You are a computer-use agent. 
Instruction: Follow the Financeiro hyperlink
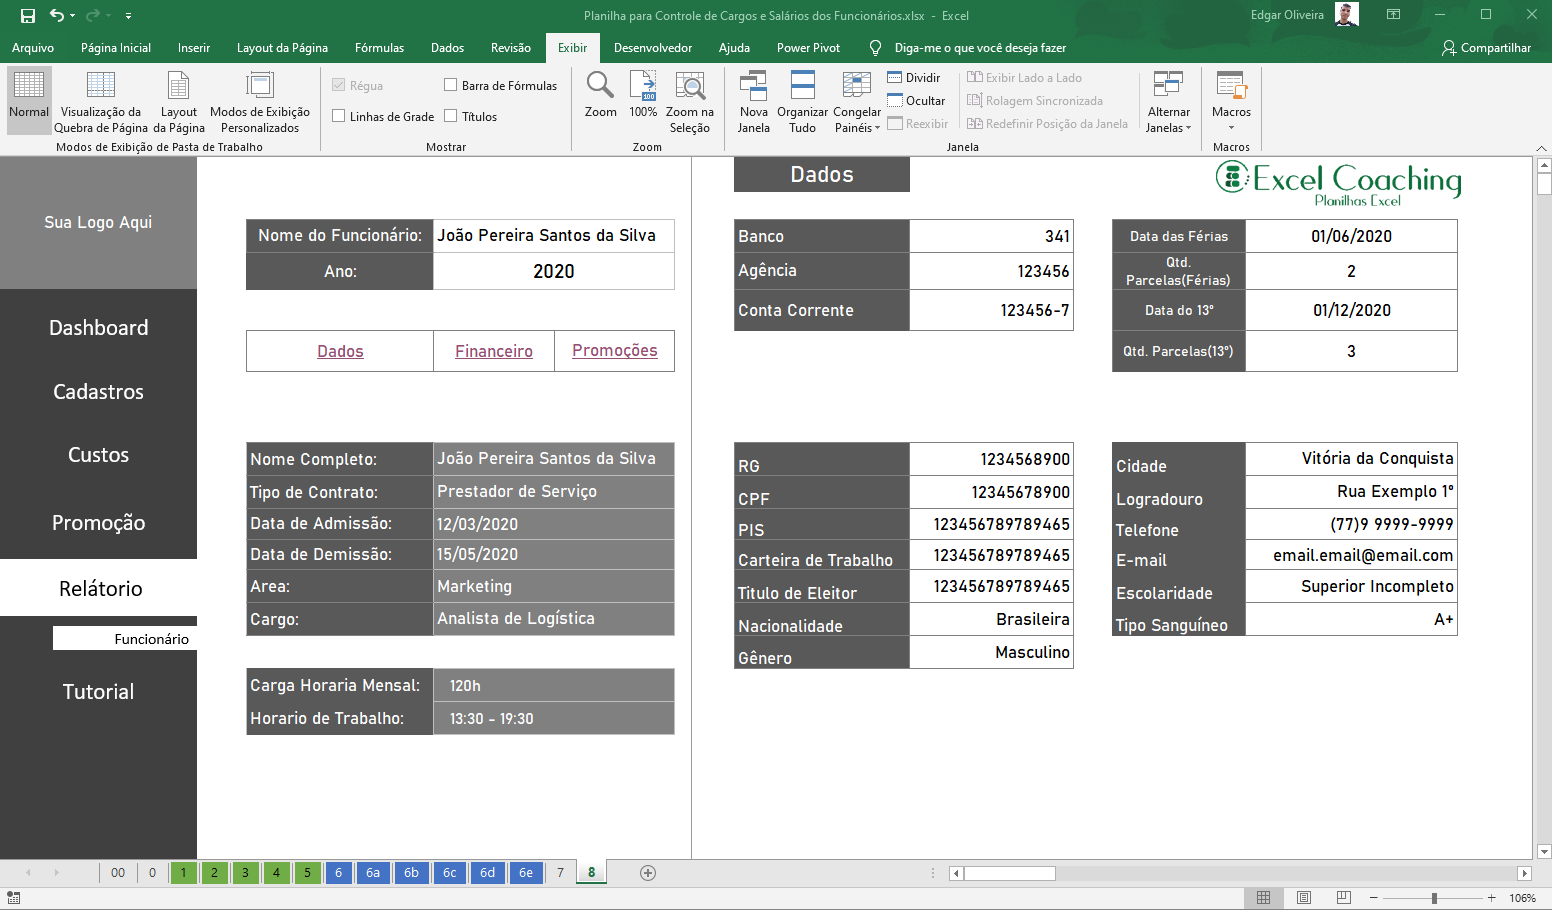click(x=494, y=351)
